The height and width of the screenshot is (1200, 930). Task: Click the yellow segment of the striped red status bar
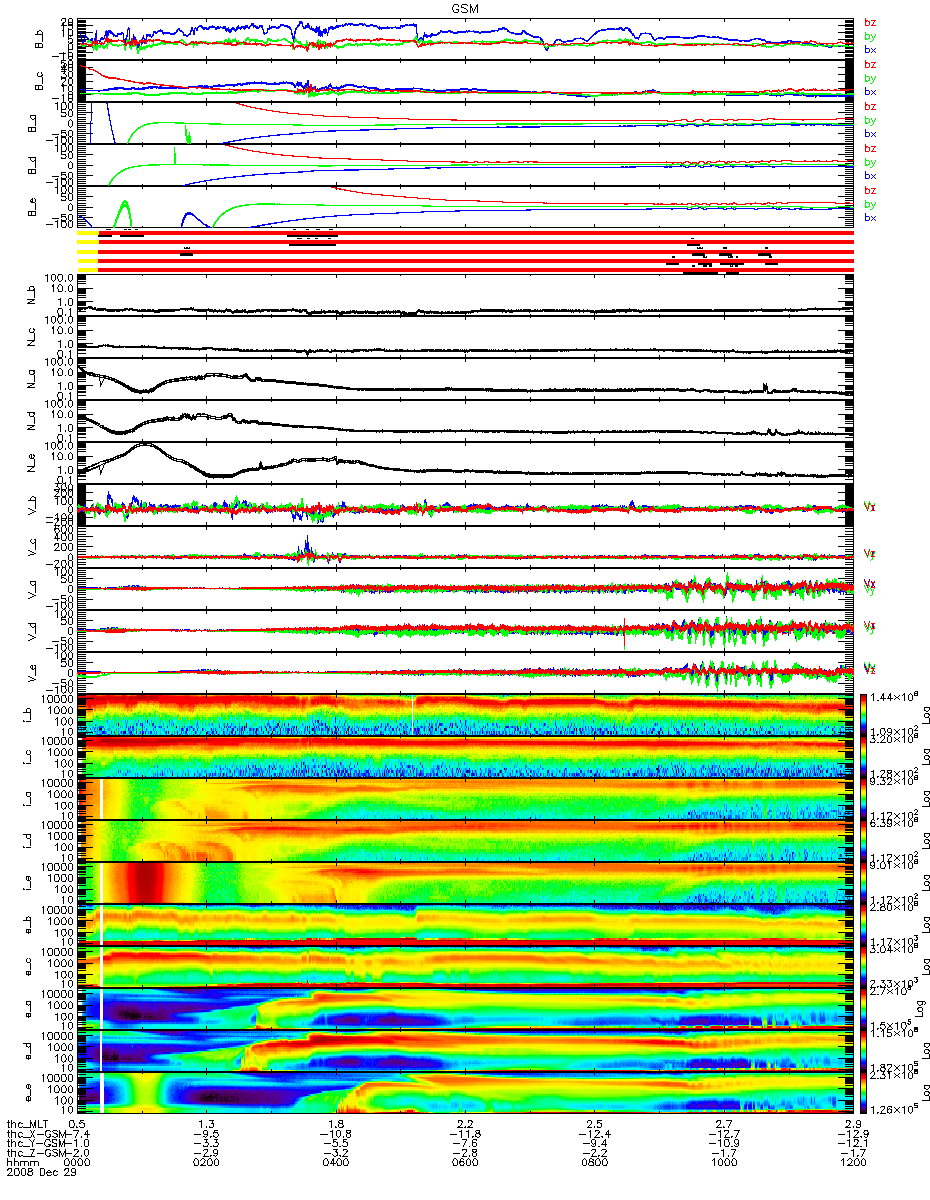point(87,250)
